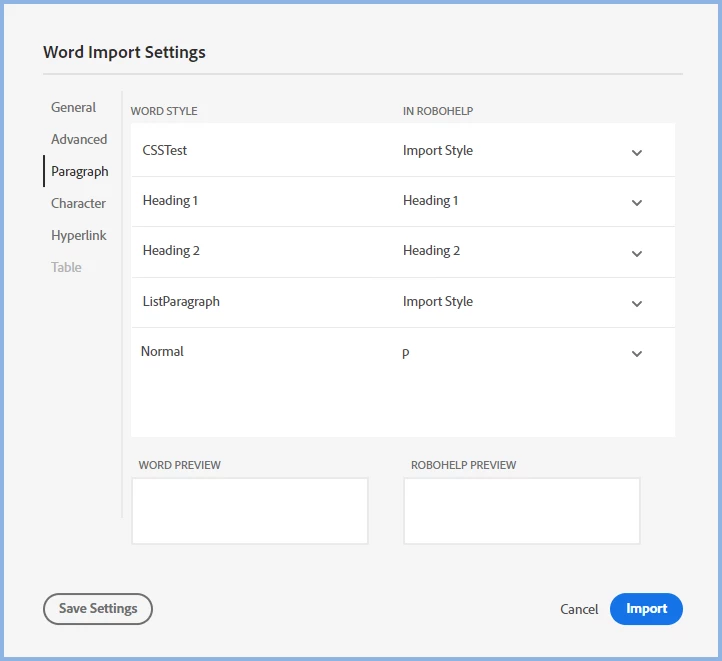Click the Table tab
Image resolution: width=722 pixels, height=661 pixels.
point(66,268)
